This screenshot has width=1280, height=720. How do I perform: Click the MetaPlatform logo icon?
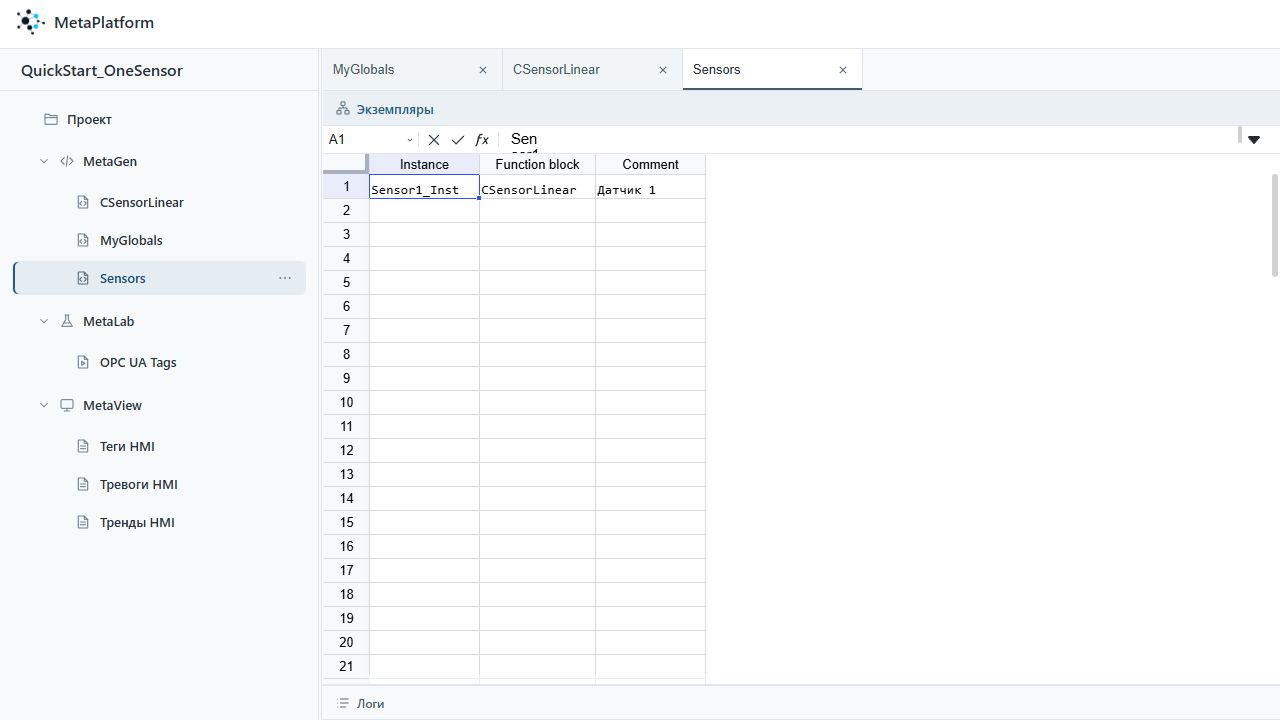(x=31, y=22)
